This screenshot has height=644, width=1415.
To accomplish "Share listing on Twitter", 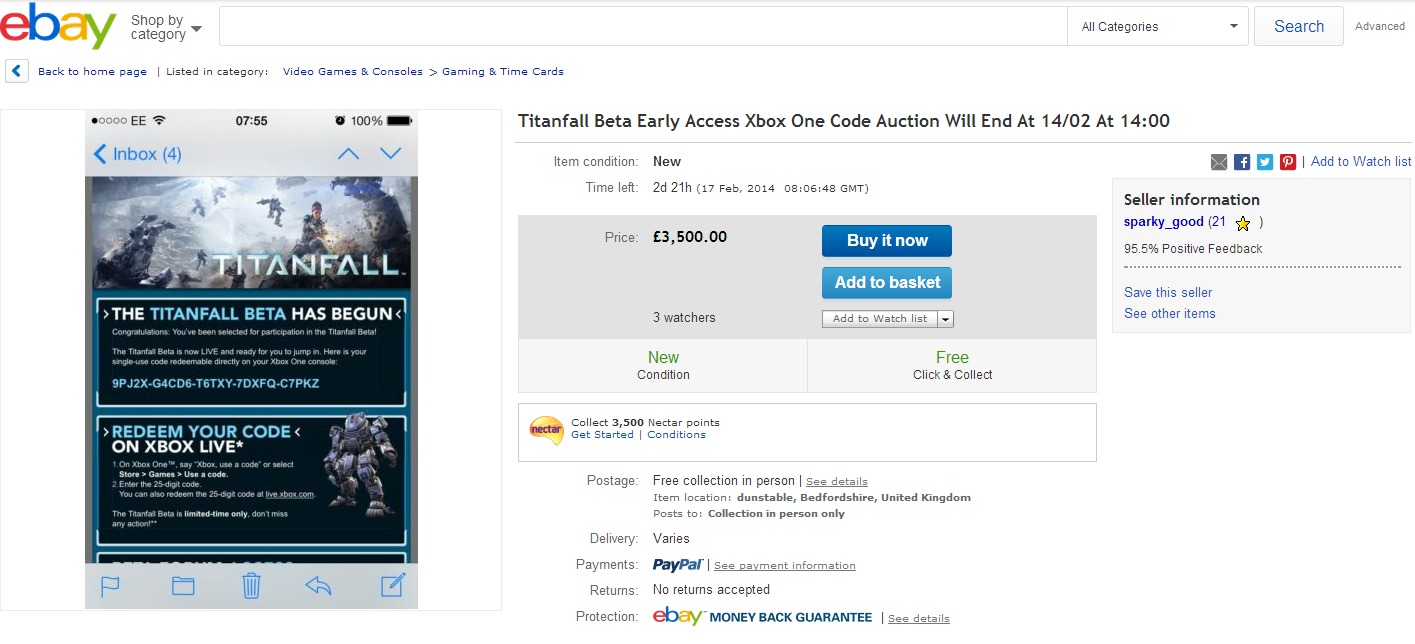I will click(x=1265, y=162).
